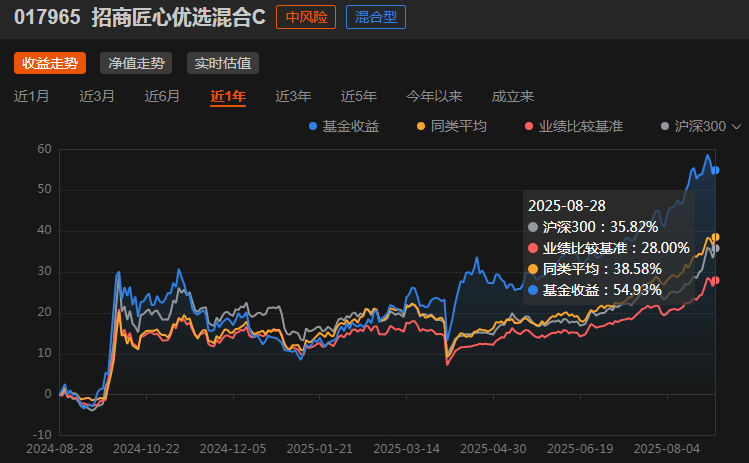Click tooltip value 同类平均：38.58%
The width and height of the screenshot is (749, 463).
tap(595, 269)
